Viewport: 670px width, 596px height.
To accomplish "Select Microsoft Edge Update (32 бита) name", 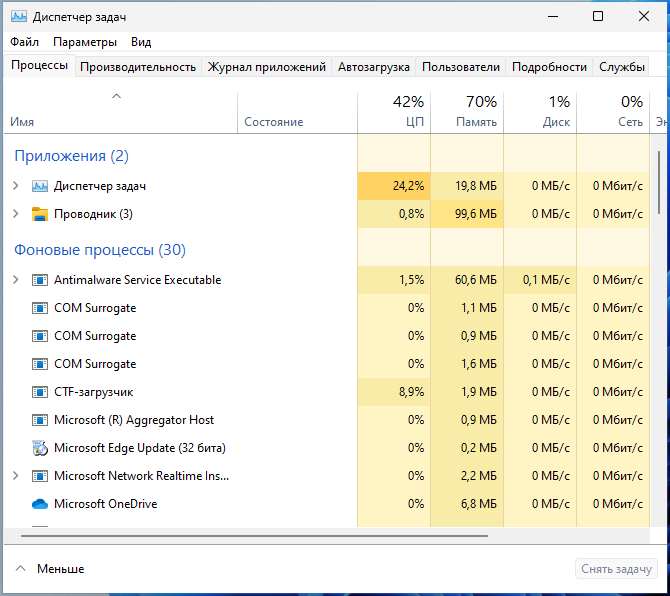I will [x=140, y=448].
